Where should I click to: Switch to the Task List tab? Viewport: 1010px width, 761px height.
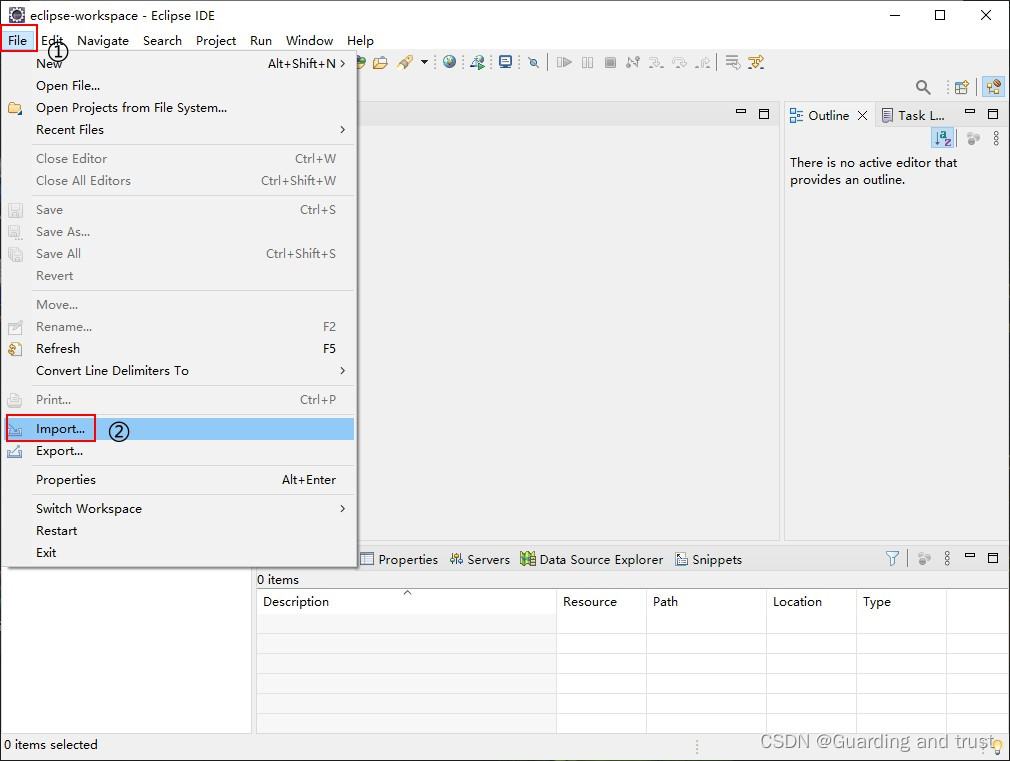tap(913, 115)
